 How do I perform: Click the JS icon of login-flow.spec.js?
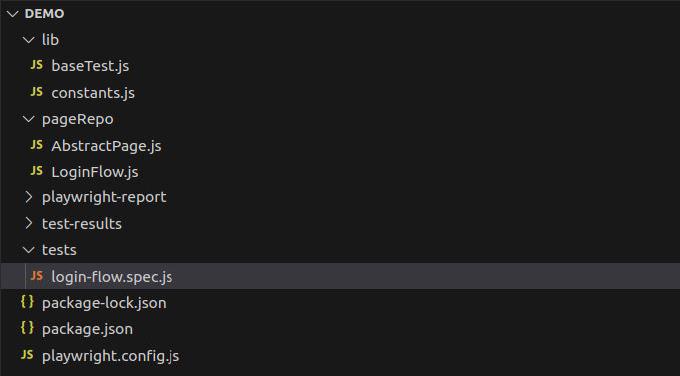point(37,276)
